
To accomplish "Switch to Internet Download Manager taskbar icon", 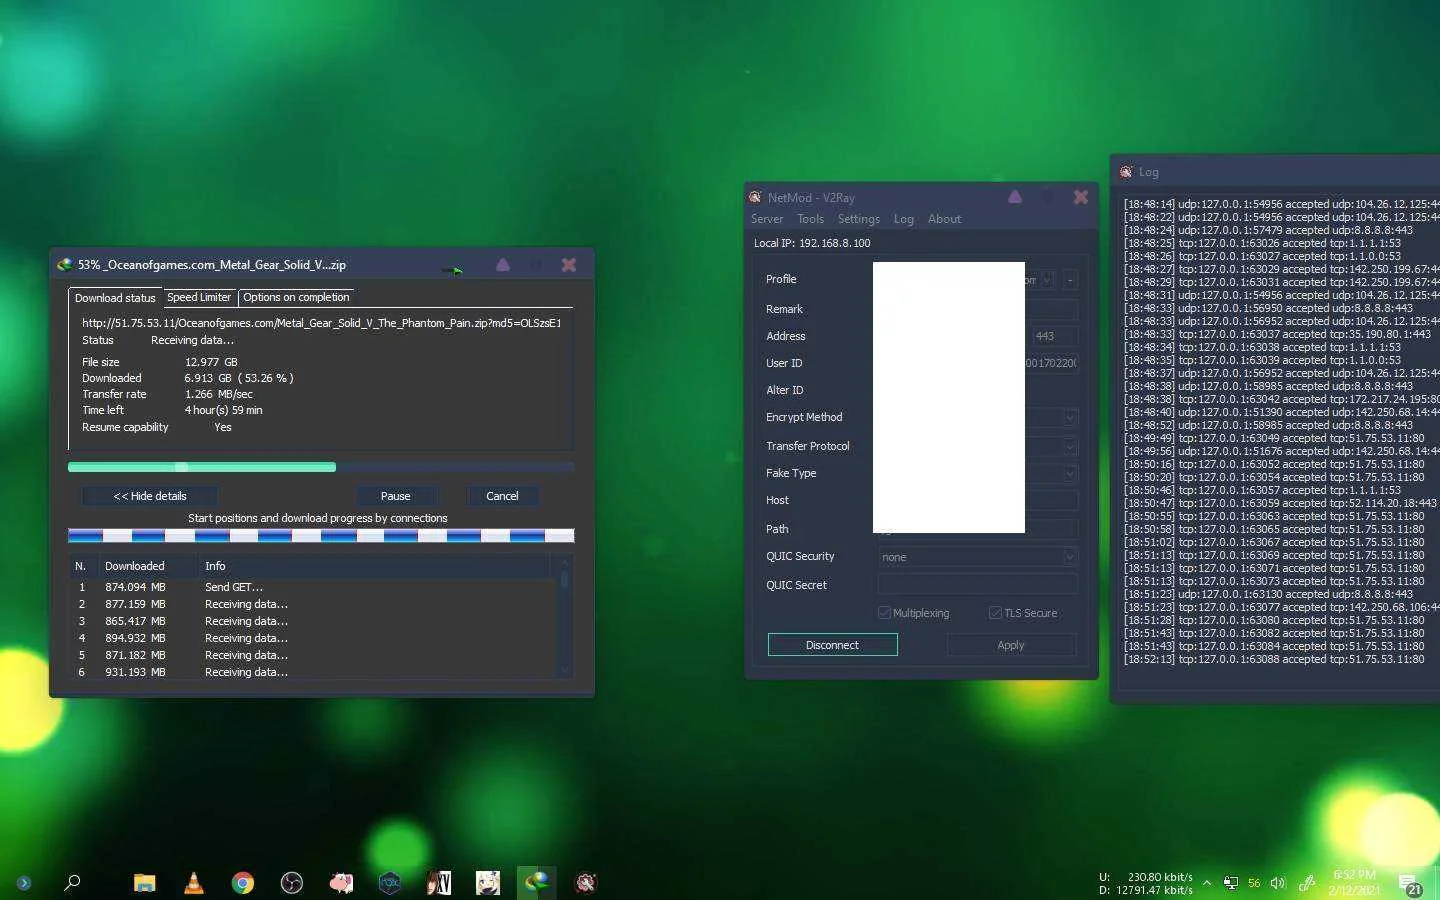I will tap(537, 882).
